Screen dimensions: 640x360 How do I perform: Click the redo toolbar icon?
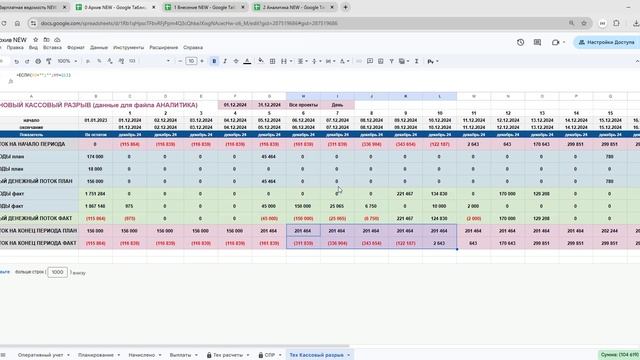pos(27,61)
